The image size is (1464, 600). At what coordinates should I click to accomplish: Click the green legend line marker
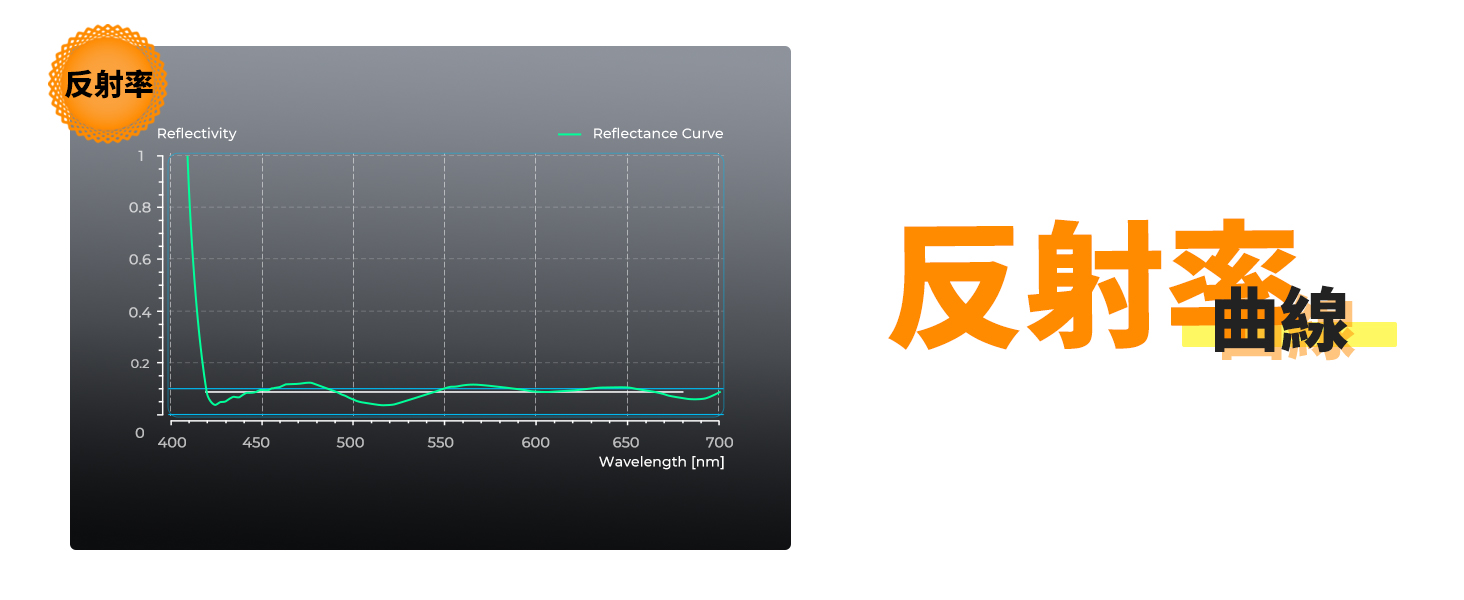pyautogui.click(x=569, y=134)
